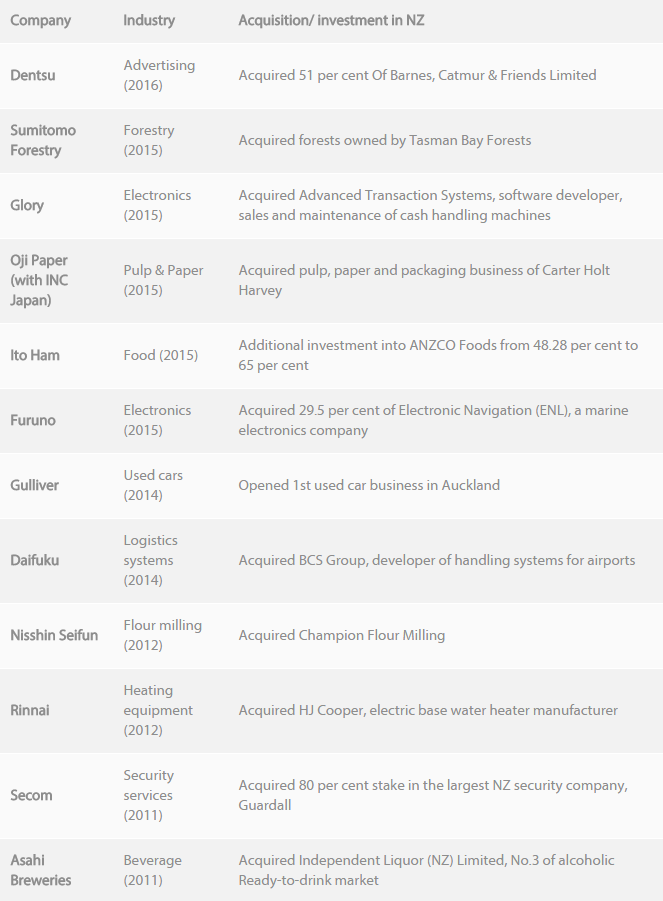Click the Furuno company name
663x901 pixels.
[x=33, y=420]
